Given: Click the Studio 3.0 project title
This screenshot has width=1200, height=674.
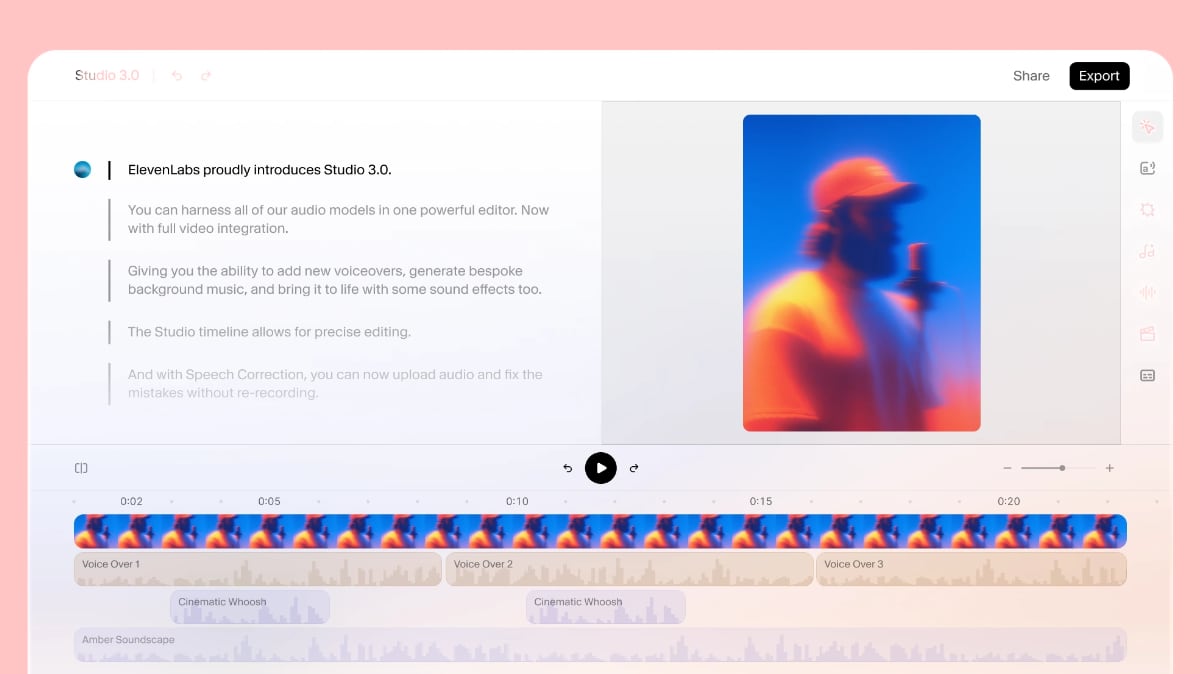Looking at the screenshot, I should pyautogui.click(x=107, y=76).
